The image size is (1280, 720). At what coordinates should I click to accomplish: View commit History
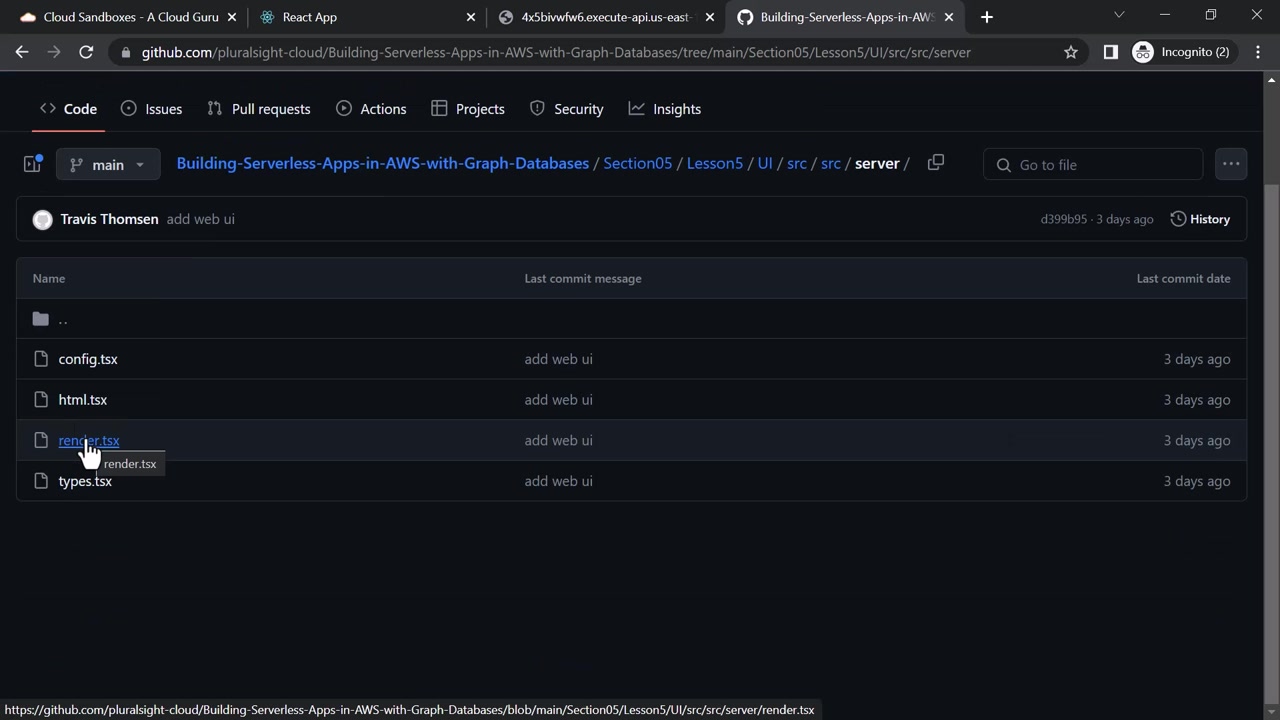(x=1200, y=219)
